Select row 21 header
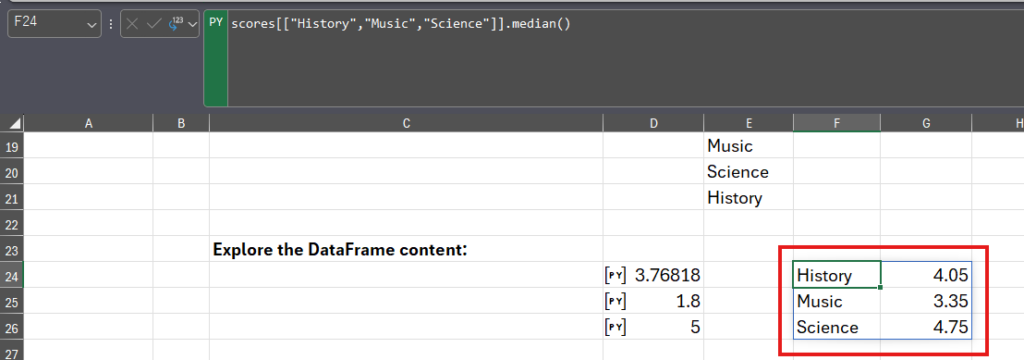 (x=12, y=197)
